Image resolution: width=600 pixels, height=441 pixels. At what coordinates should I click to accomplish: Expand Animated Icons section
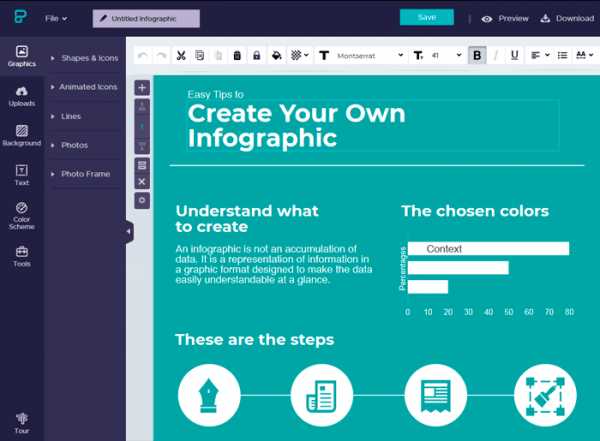pos(85,87)
